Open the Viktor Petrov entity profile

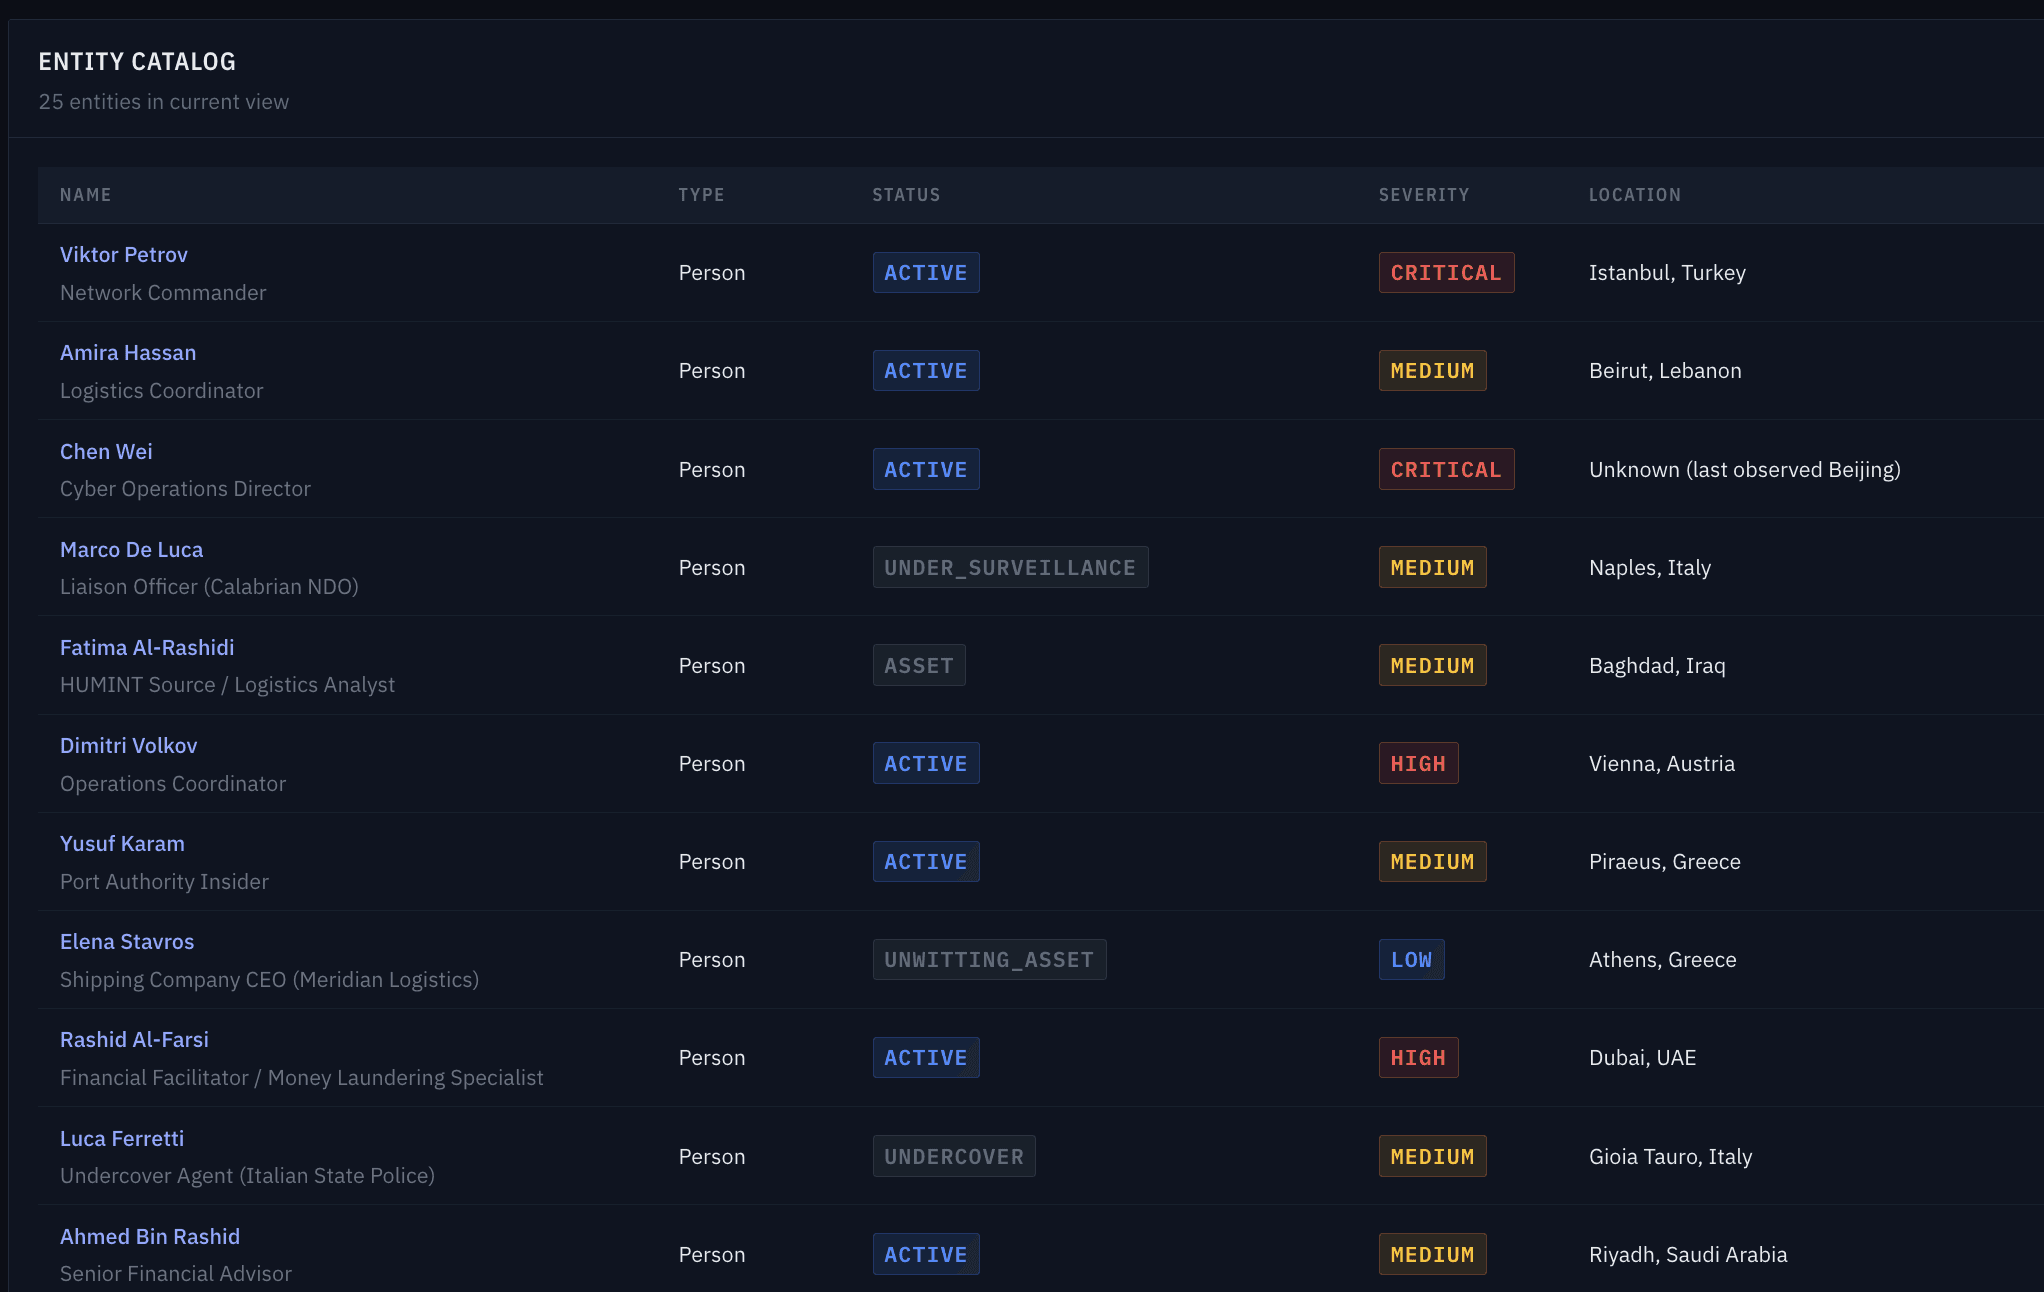tap(123, 254)
